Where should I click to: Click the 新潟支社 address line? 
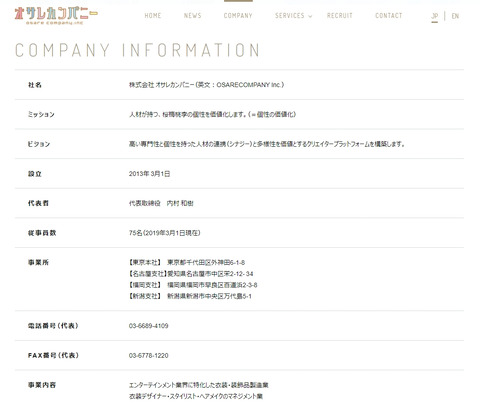click(190, 296)
